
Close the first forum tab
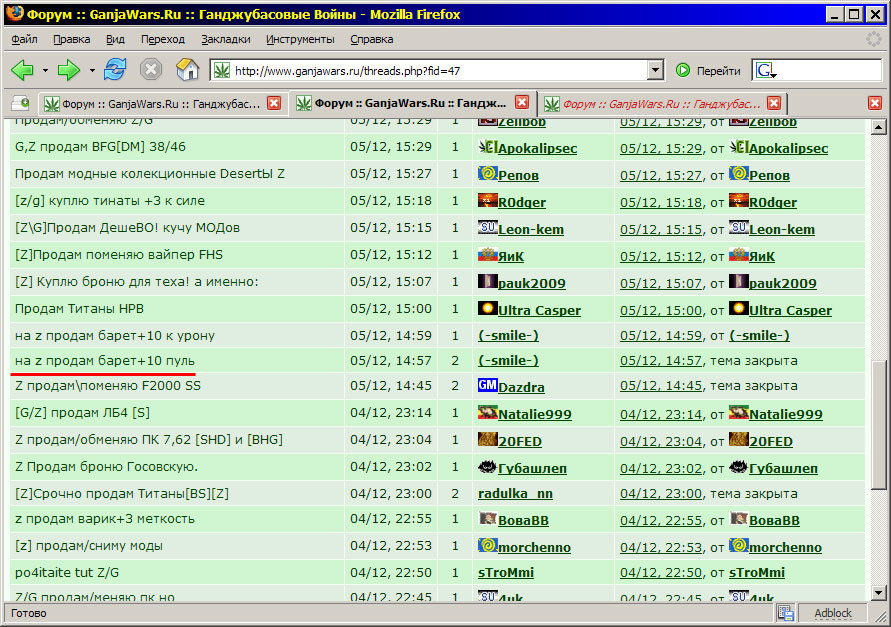click(274, 103)
